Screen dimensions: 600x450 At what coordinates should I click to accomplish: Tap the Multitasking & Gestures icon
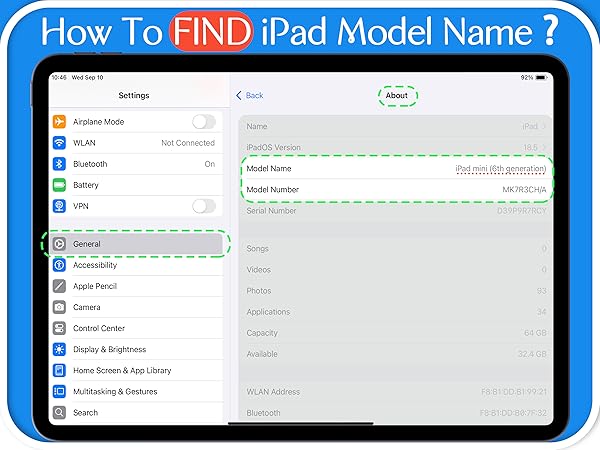pyautogui.click(x=59, y=391)
